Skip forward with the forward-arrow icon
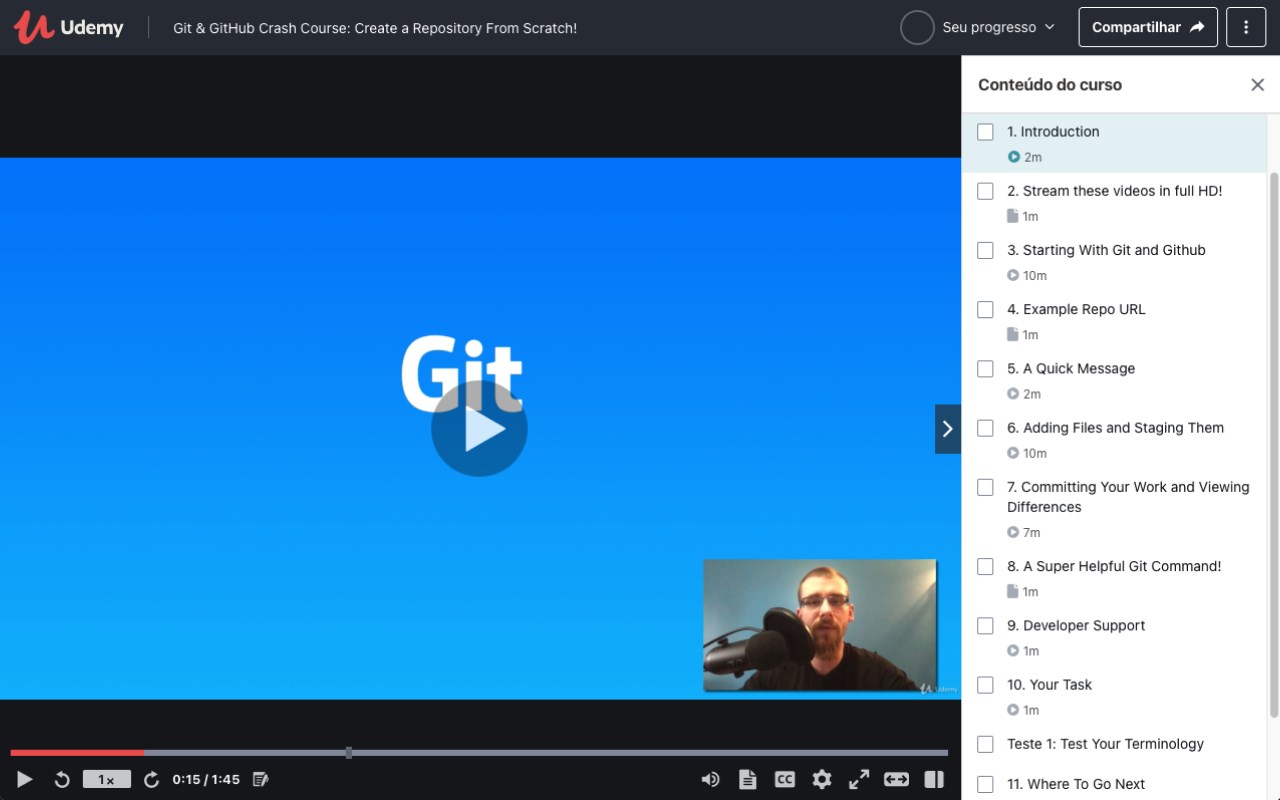1280x800 pixels. (151, 779)
